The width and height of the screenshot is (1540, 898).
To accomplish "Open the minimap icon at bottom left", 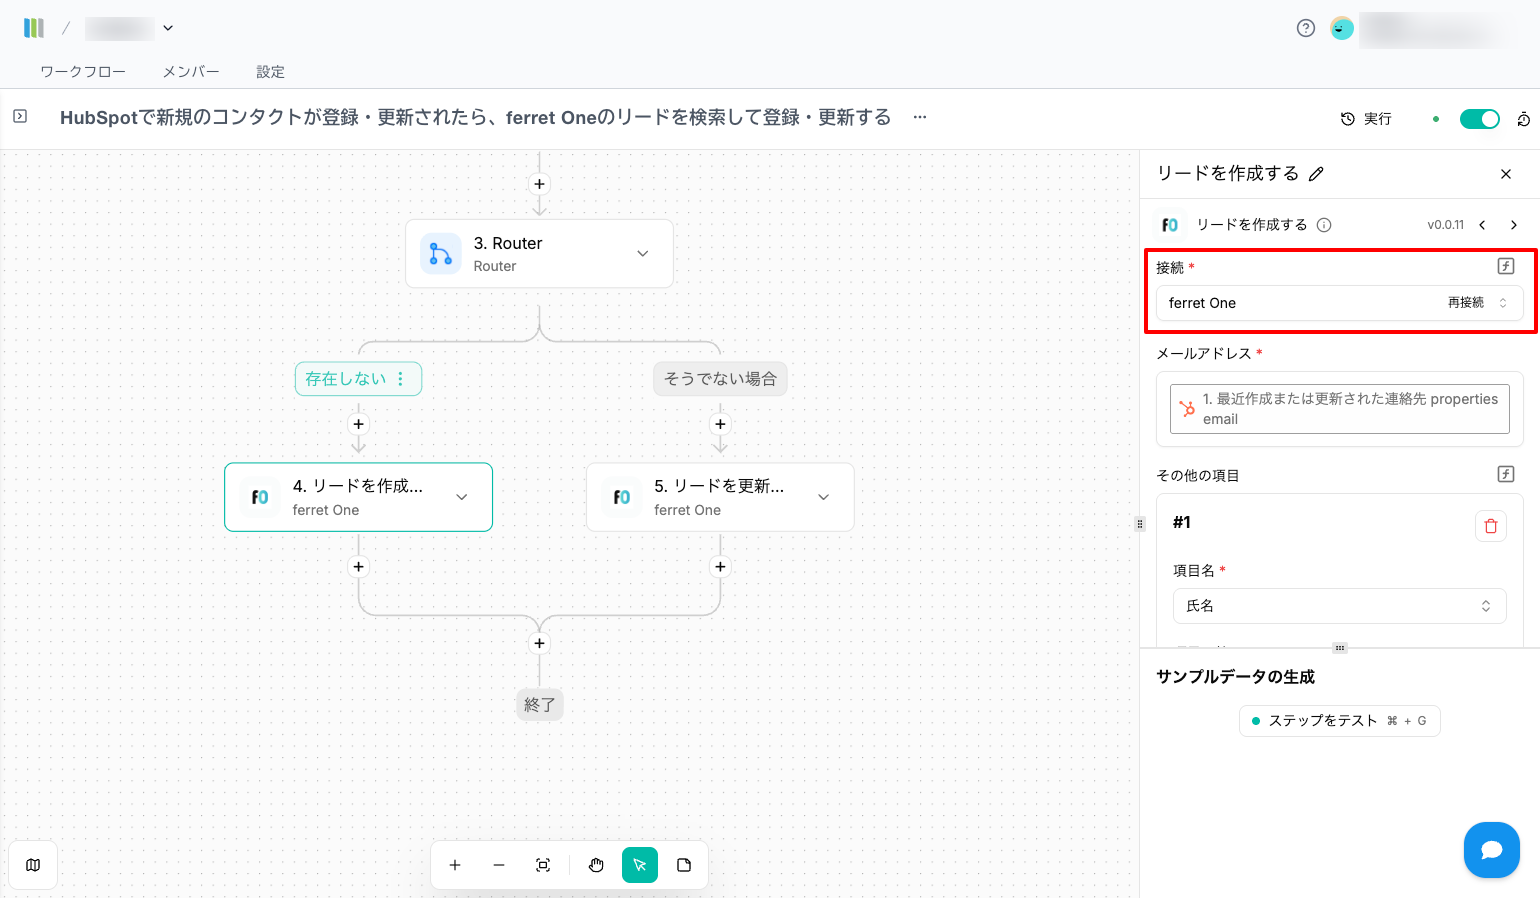I will click(33, 865).
